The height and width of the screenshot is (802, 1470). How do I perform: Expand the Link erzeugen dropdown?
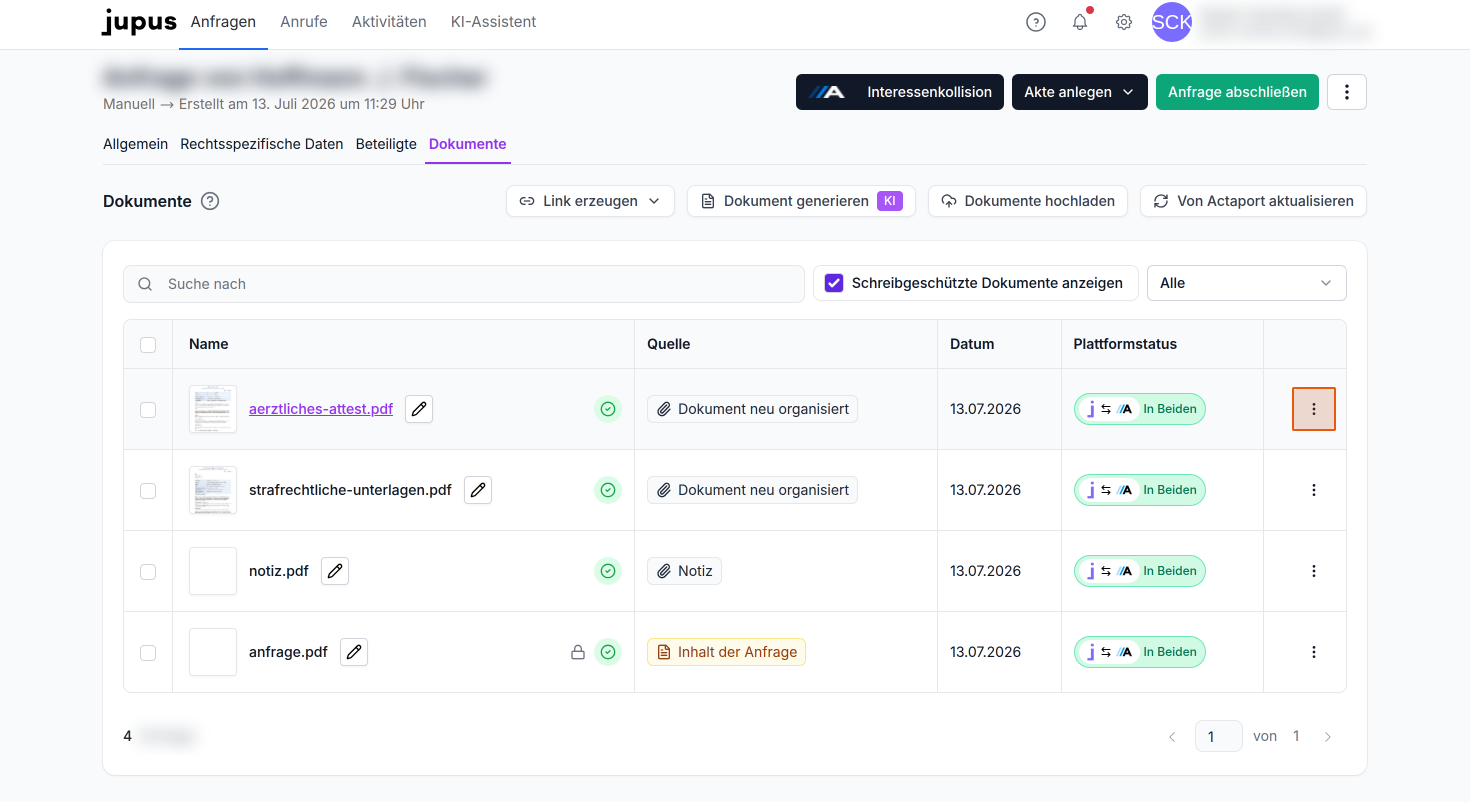pos(590,201)
